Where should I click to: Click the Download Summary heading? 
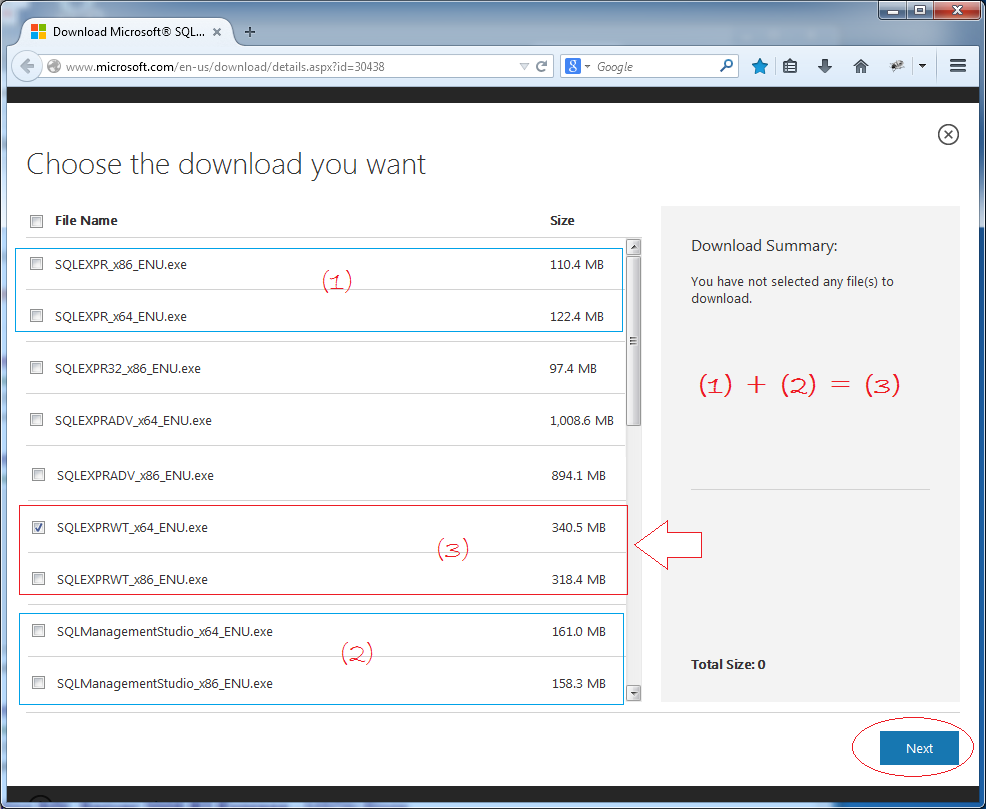pos(764,246)
